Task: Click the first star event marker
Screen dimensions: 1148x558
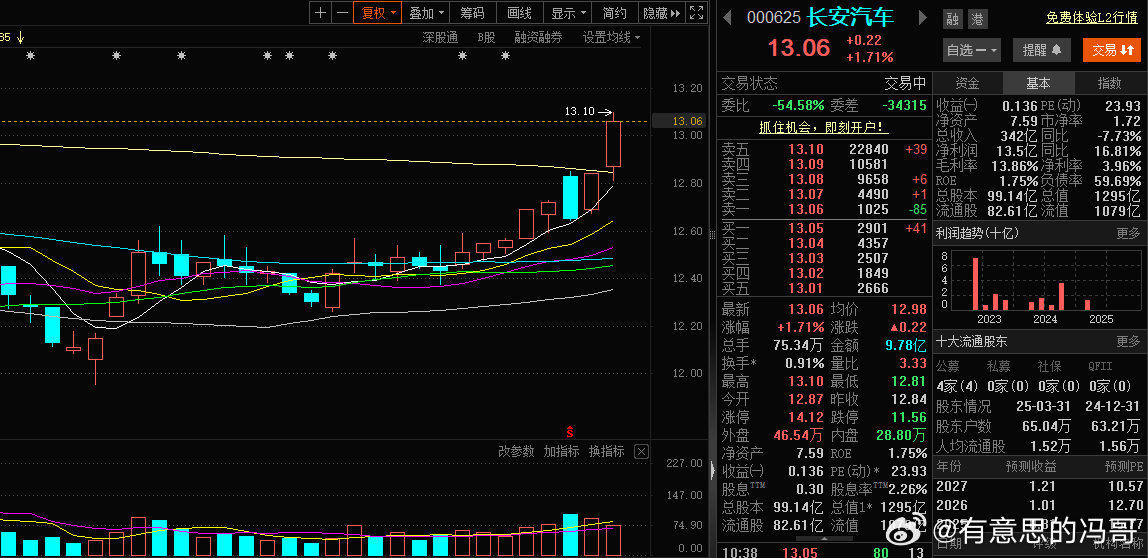Action: coord(30,56)
